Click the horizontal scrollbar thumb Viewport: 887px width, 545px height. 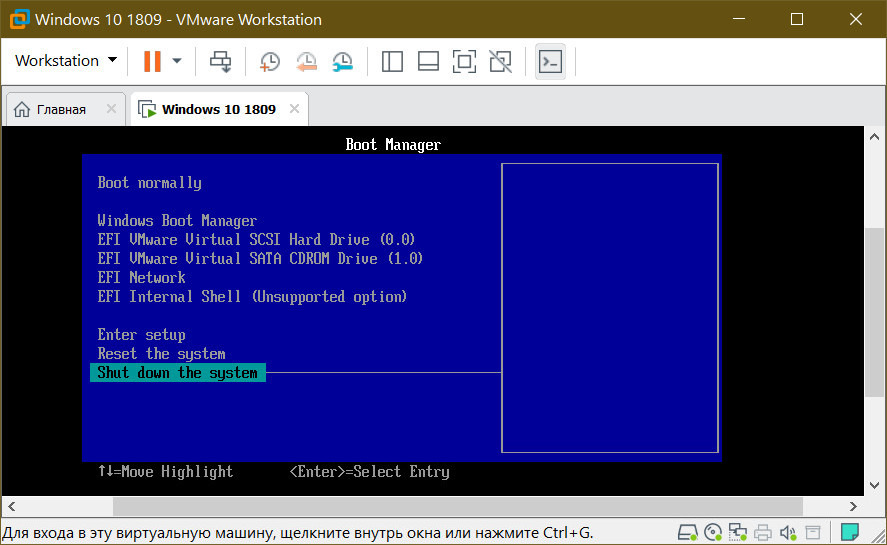tap(458, 507)
